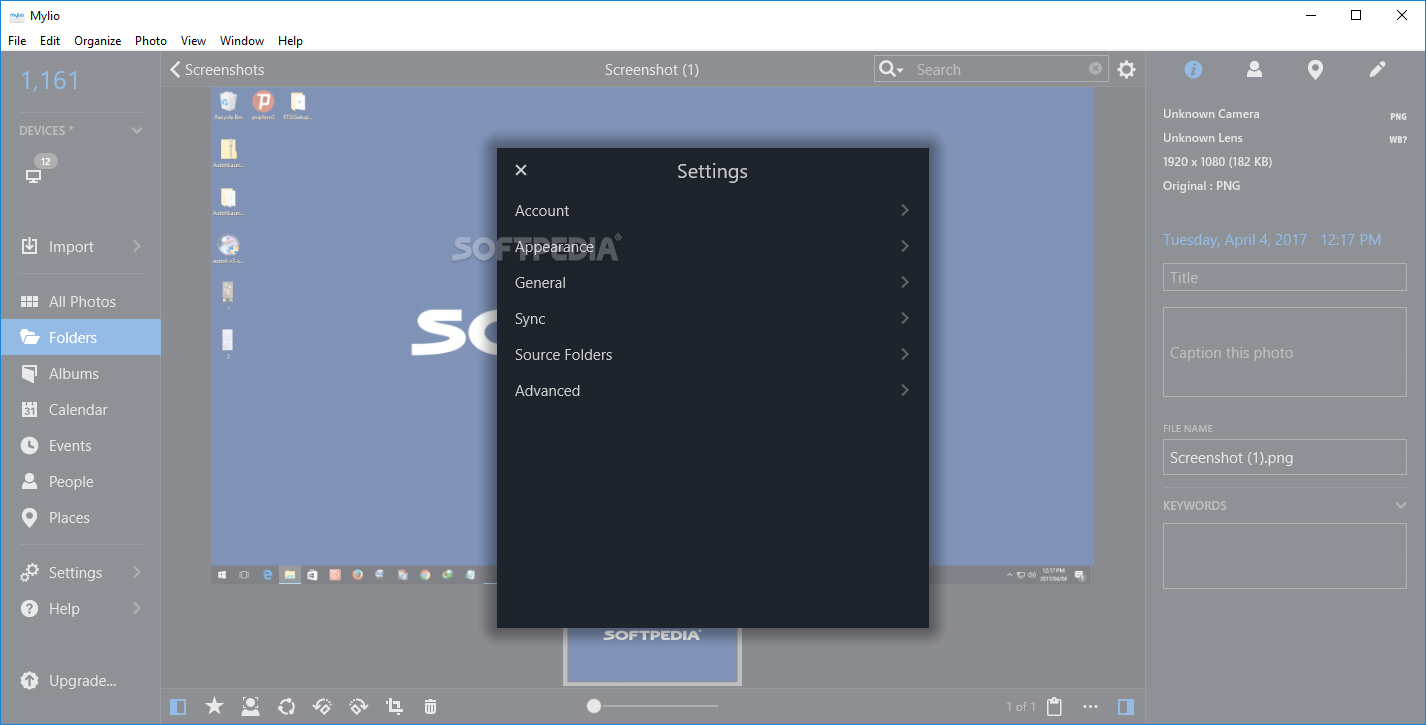This screenshot has width=1426, height=725.
Task: Select the filmstrip thumbnail below the photo
Action: point(652,655)
